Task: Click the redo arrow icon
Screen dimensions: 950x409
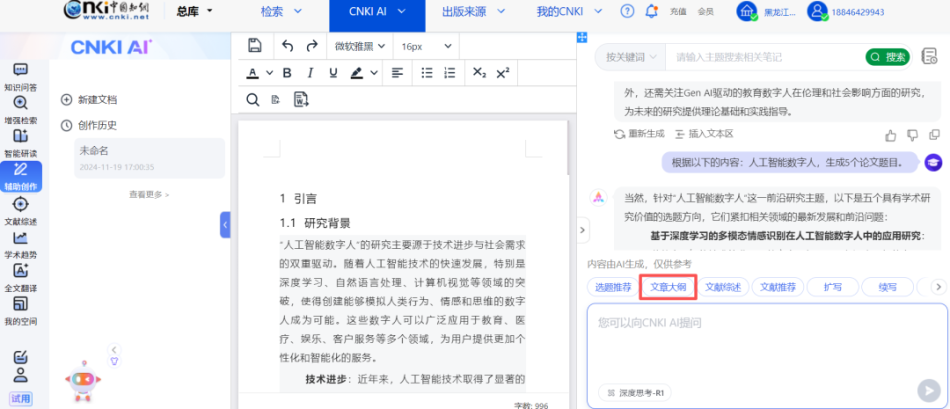Action: coord(312,46)
